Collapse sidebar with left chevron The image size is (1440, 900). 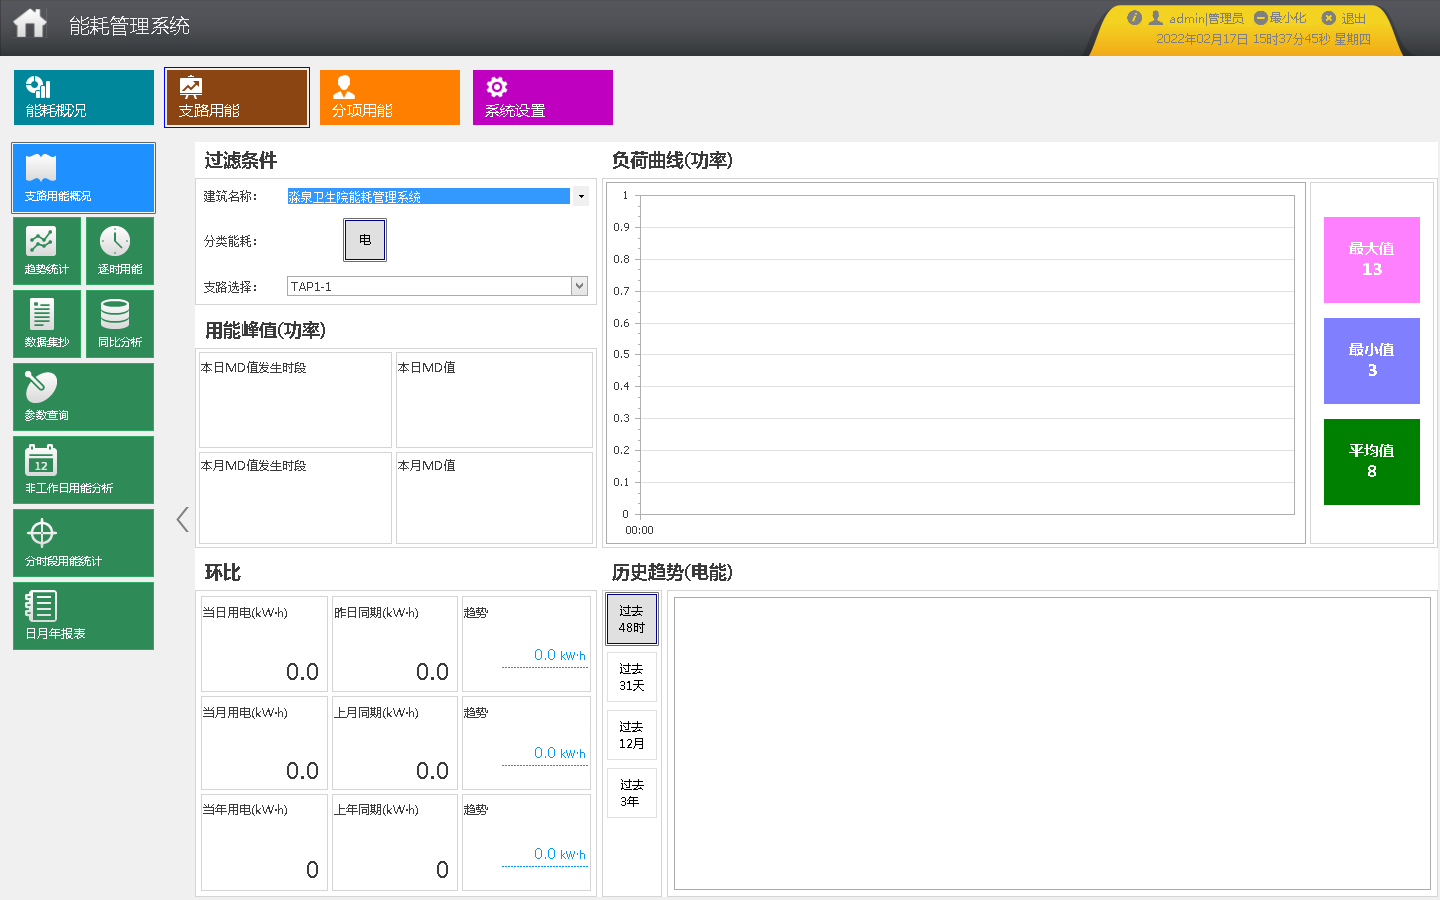point(182,519)
